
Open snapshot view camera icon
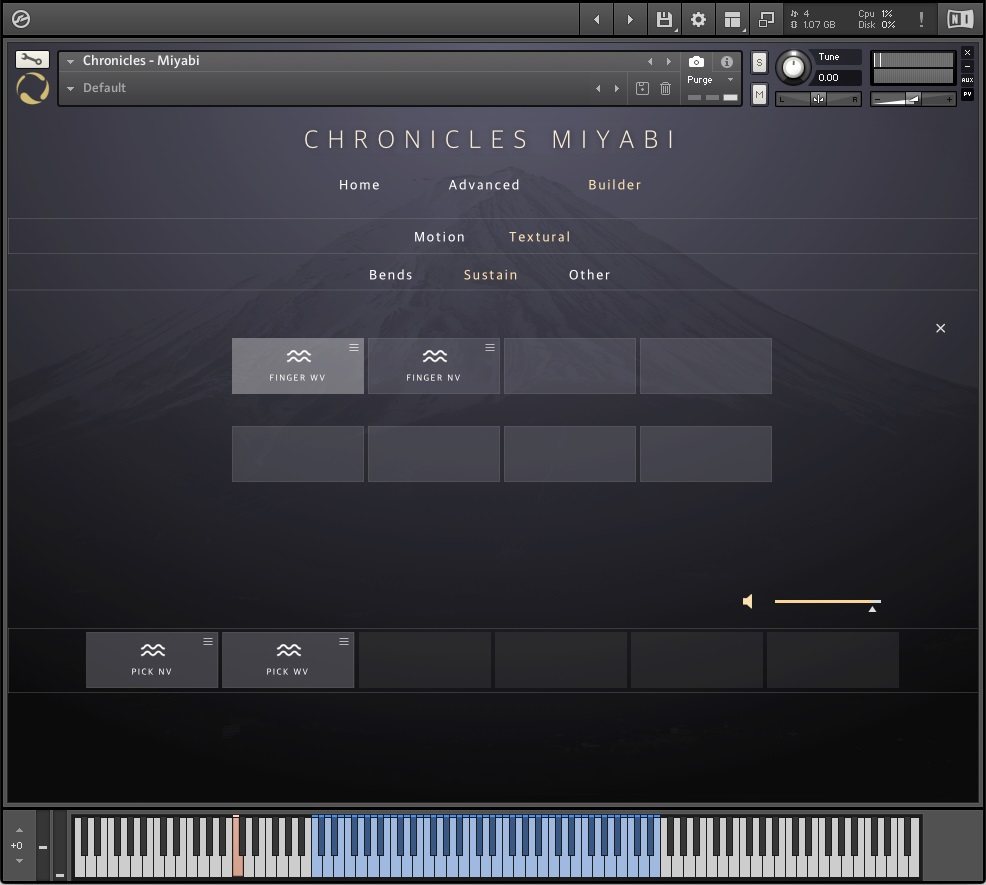pos(696,62)
